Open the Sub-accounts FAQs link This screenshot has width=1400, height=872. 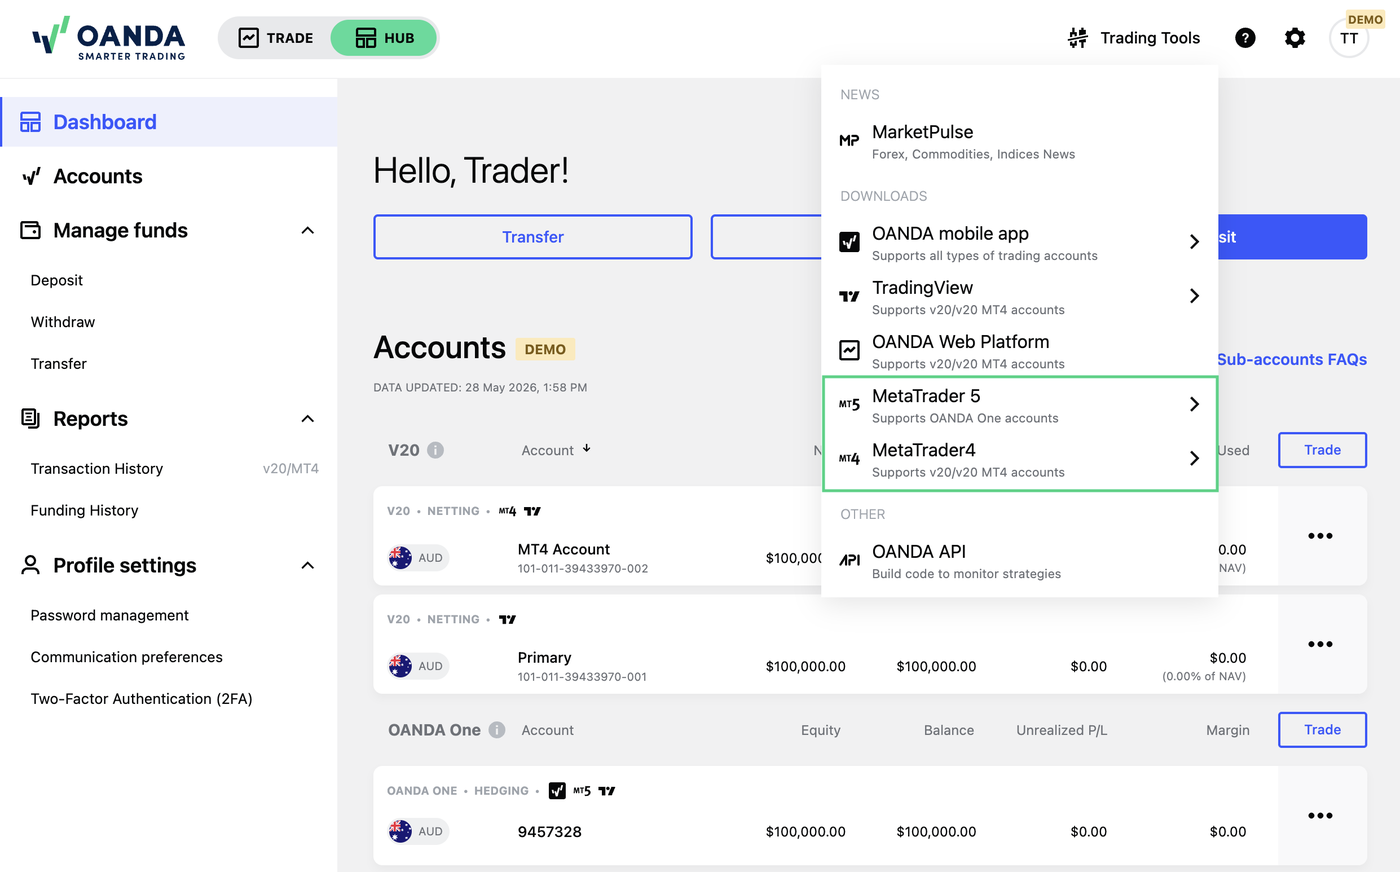coord(1292,360)
